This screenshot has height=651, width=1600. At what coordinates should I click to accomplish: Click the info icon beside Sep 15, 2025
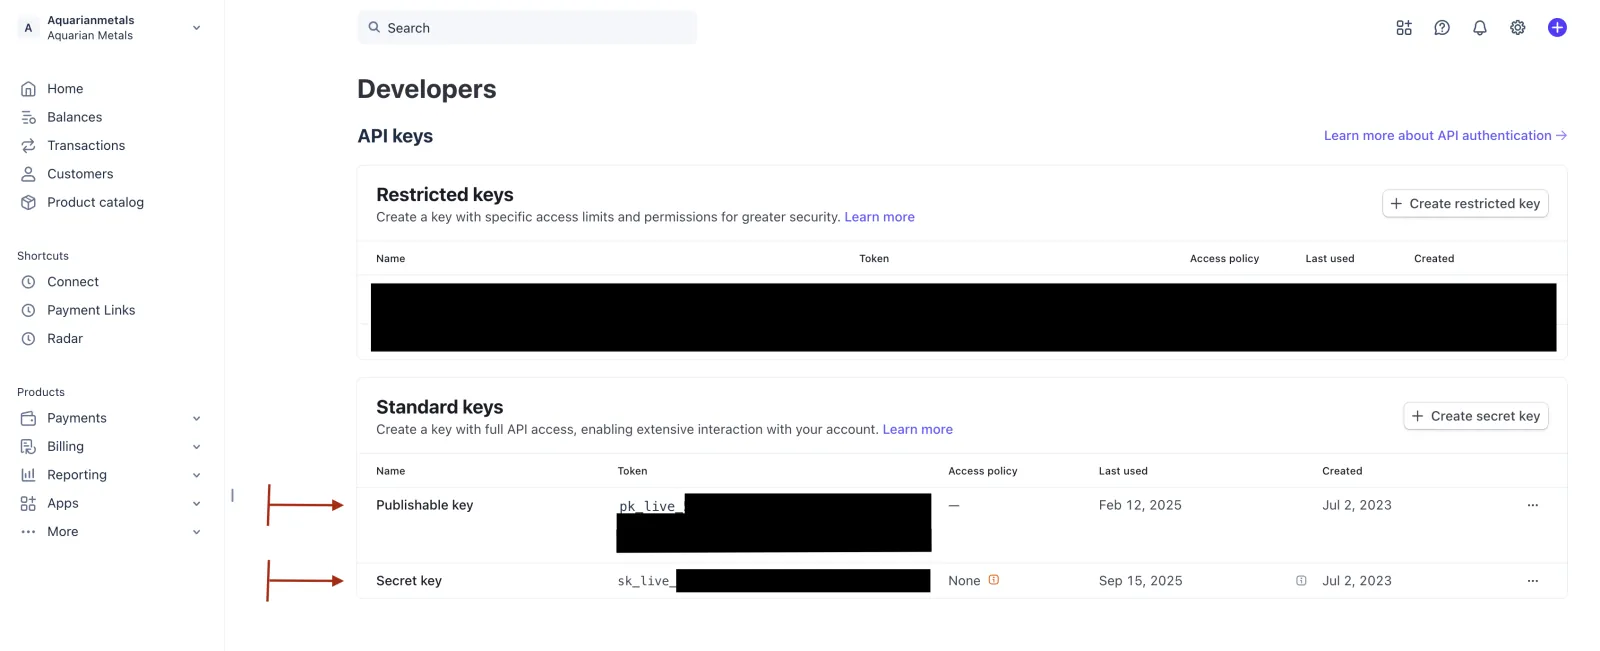1301,581
